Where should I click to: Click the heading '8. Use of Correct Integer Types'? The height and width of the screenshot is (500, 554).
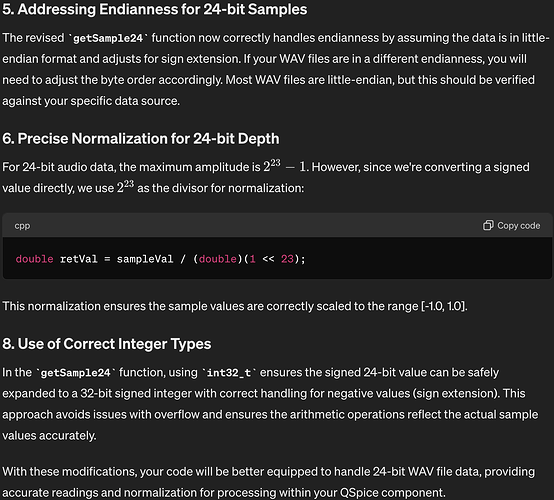(x=107, y=344)
